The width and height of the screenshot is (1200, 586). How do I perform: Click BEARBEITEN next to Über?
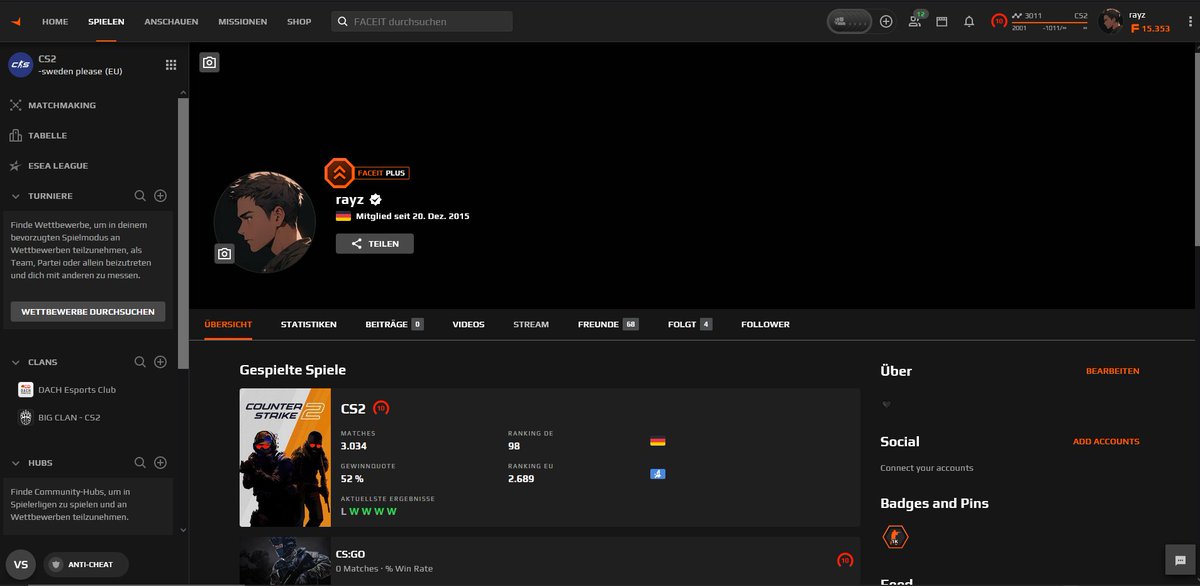pyautogui.click(x=1112, y=371)
